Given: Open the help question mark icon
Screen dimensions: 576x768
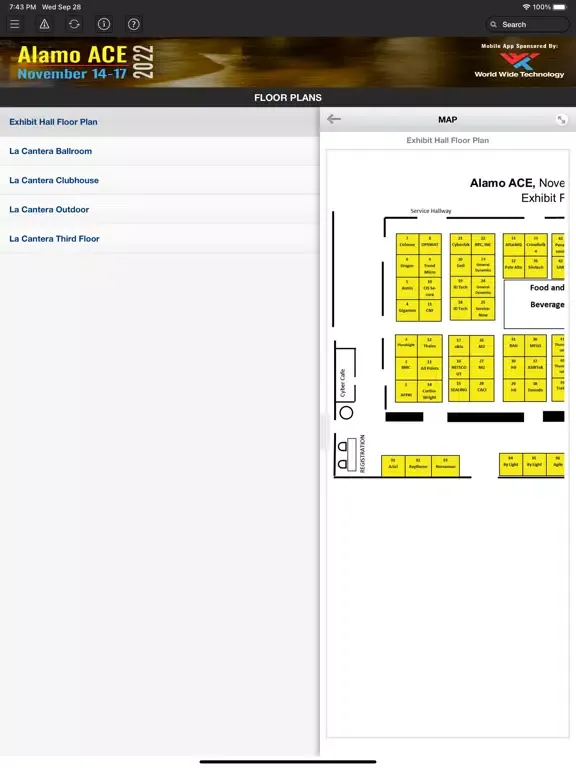Looking at the screenshot, I should click(134, 24).
